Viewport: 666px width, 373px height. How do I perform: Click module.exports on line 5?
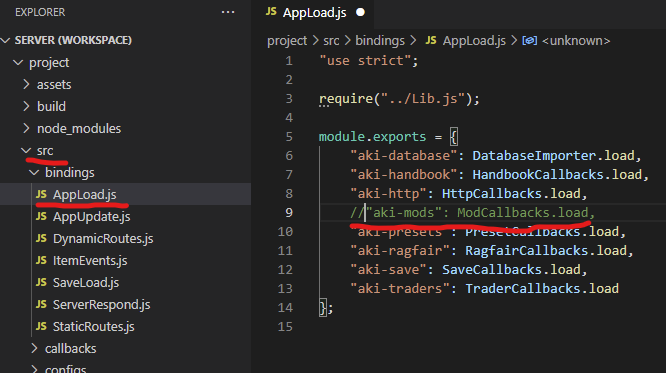[x=372, y=137]
